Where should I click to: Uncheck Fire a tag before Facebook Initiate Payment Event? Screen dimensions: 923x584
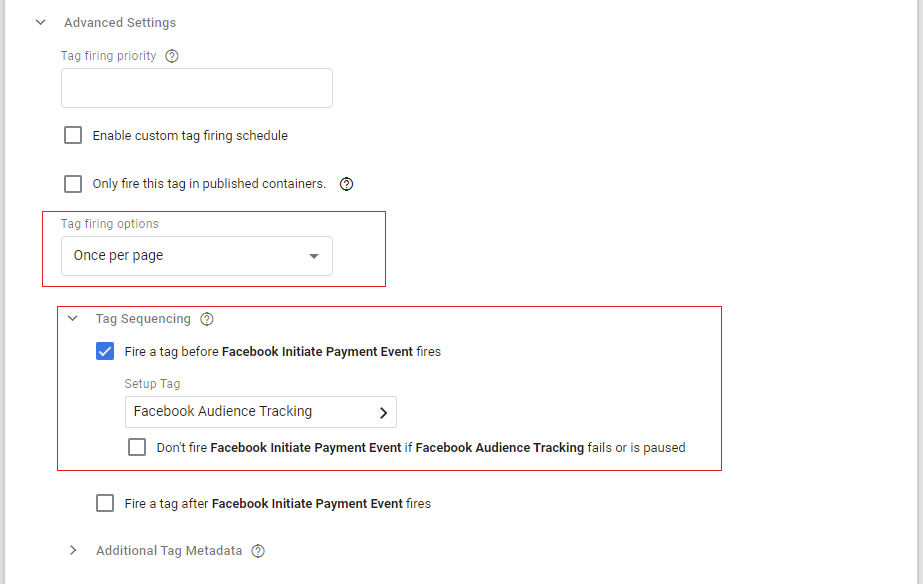(x=105, y=352)
